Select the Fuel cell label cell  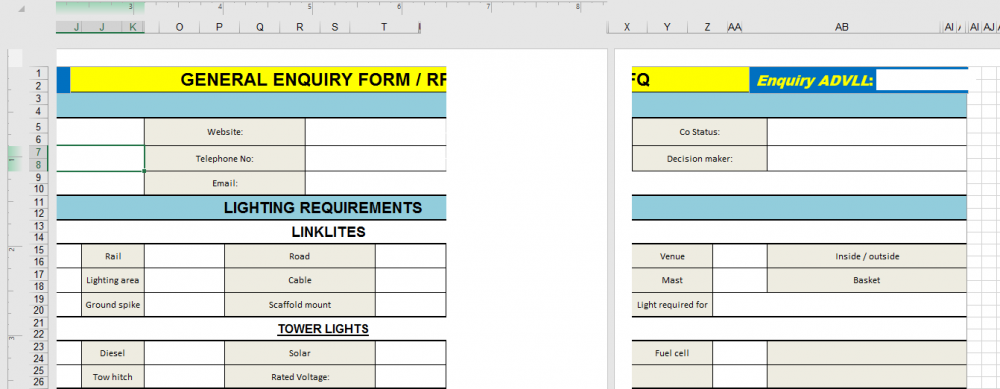tap(672, 353)
